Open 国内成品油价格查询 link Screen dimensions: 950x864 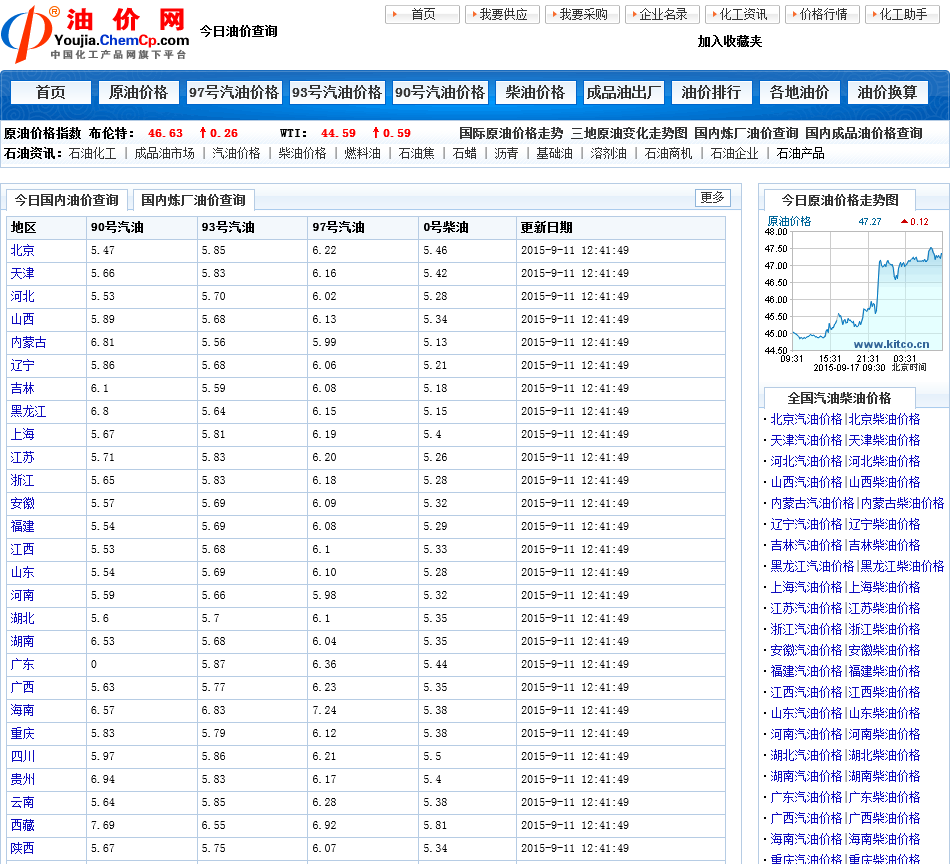pos(863,133)
